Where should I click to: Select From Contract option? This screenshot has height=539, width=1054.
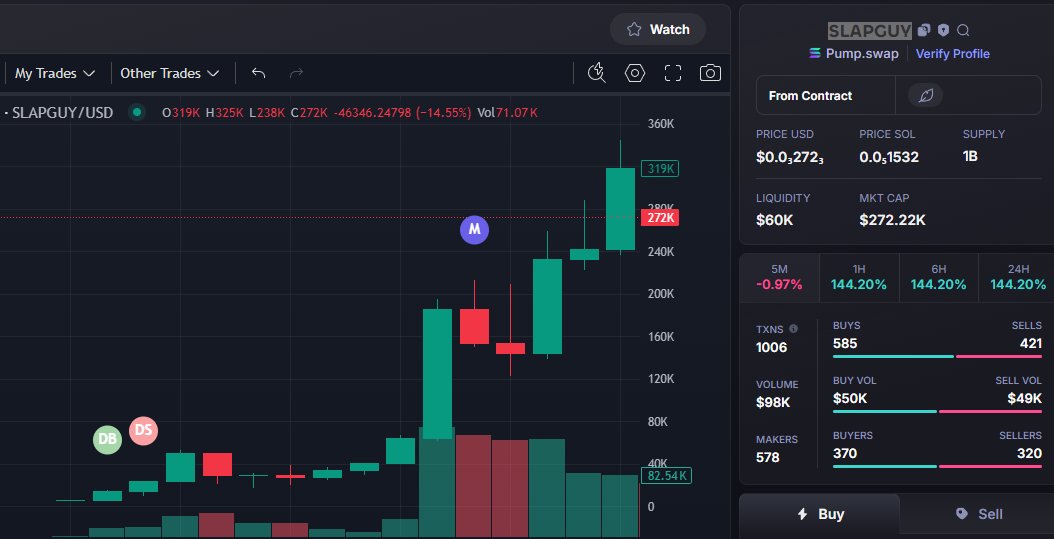point(826,95)
